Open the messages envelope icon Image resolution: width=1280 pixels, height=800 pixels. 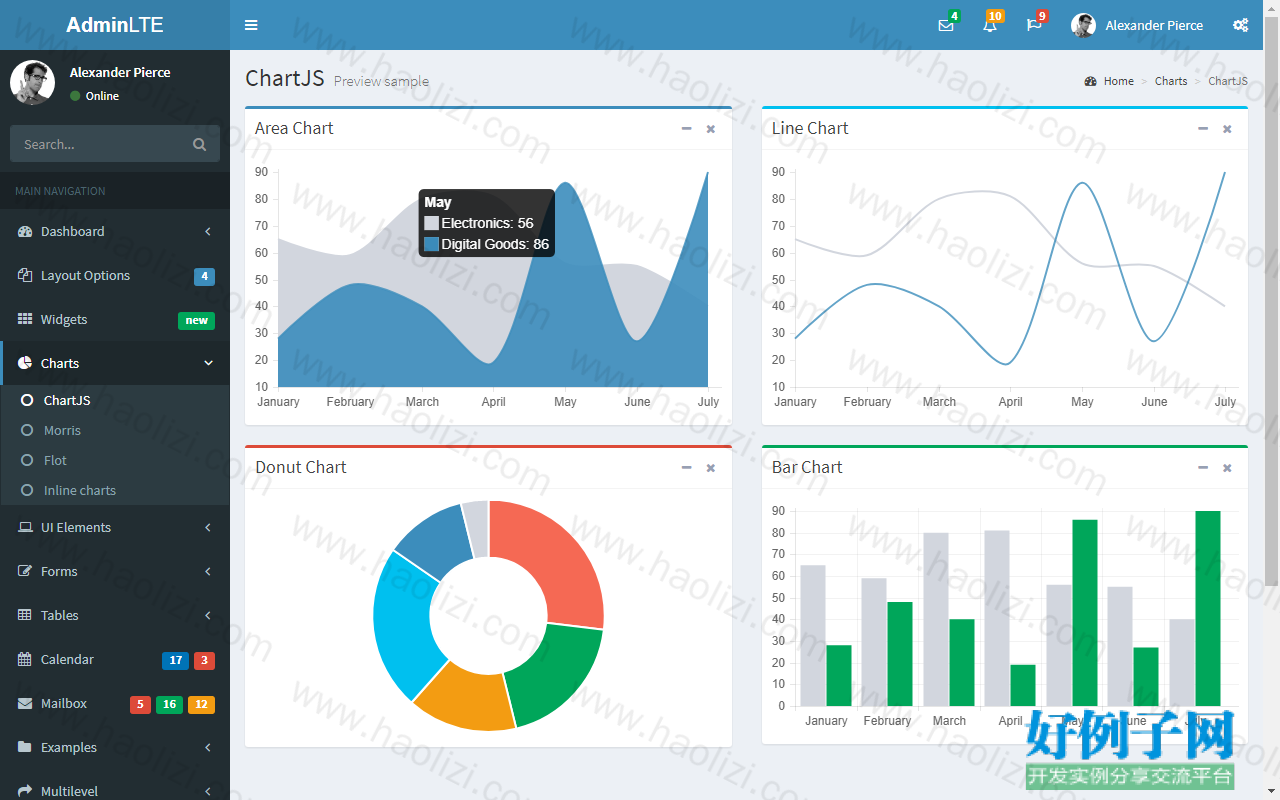point(946,25)
